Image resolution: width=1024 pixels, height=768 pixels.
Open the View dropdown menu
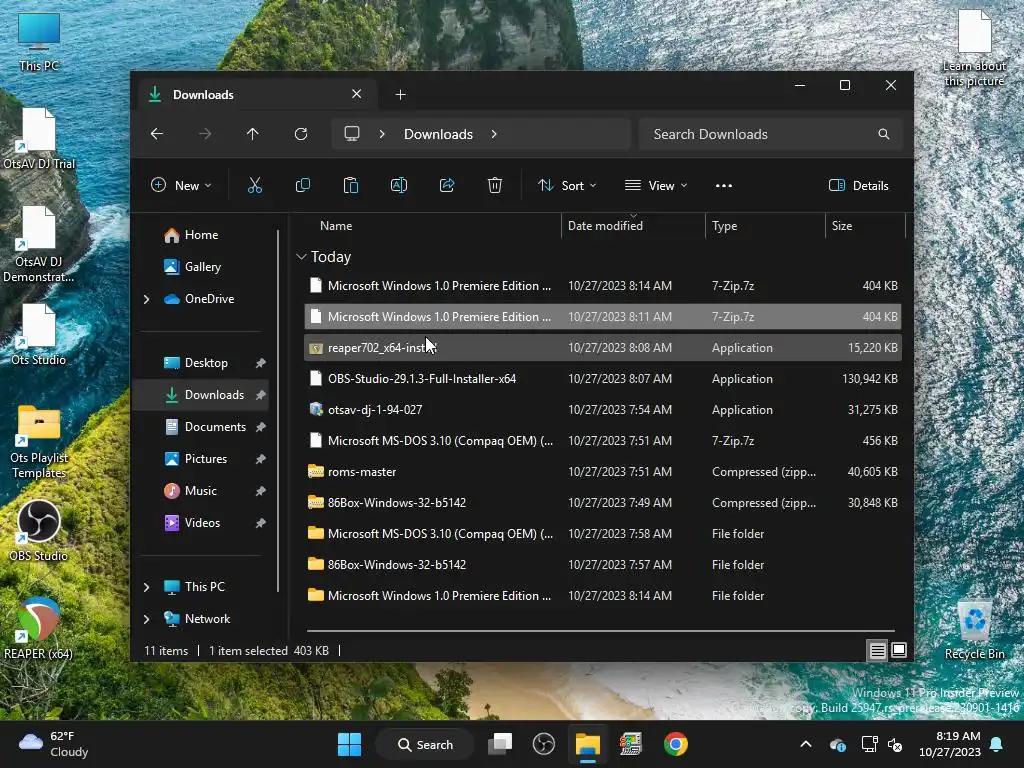click(656, 185)
